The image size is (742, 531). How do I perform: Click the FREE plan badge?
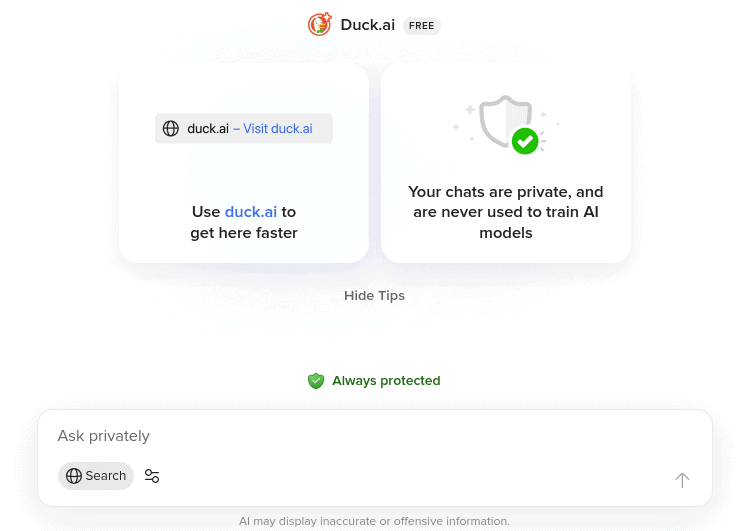(422, 26)
